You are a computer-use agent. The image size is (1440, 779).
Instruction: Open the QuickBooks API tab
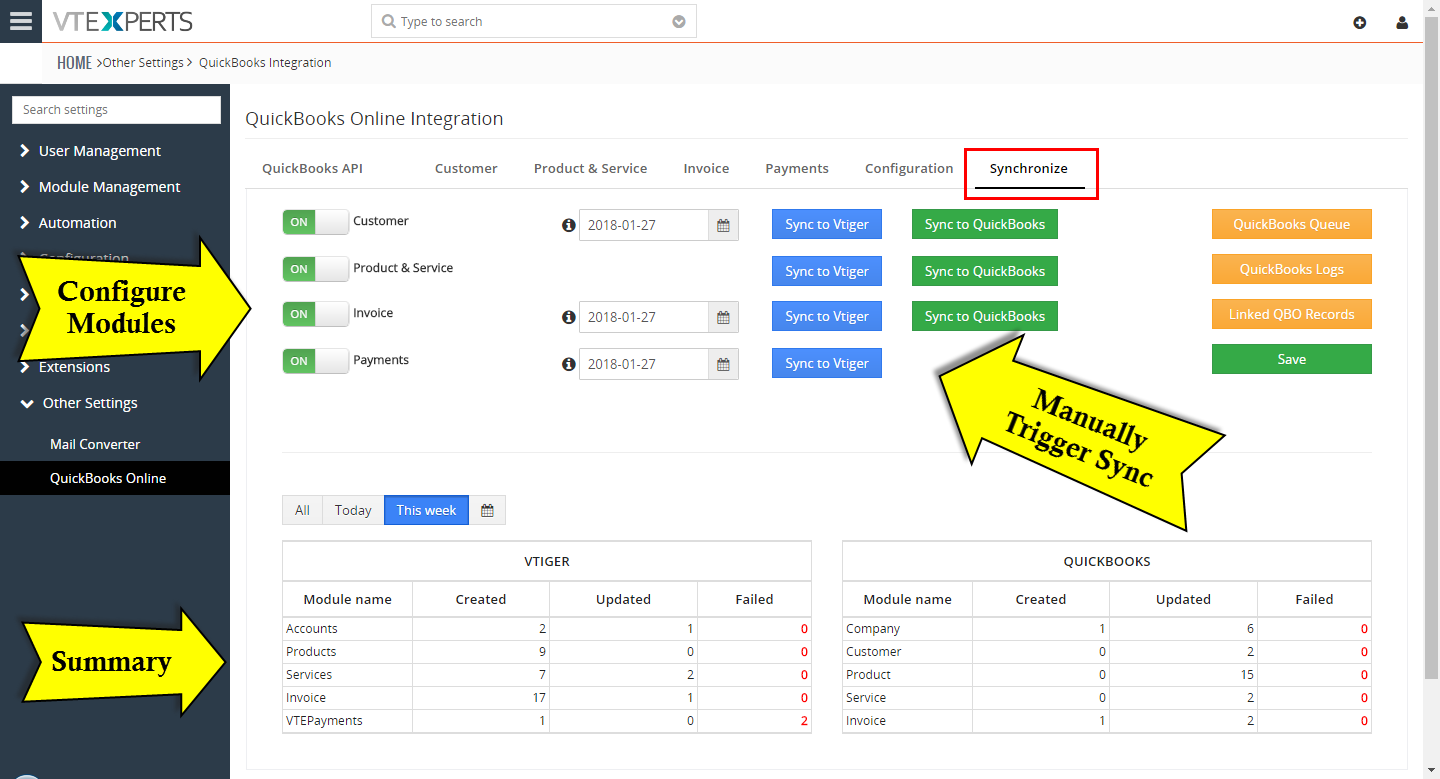coord(312,168)
